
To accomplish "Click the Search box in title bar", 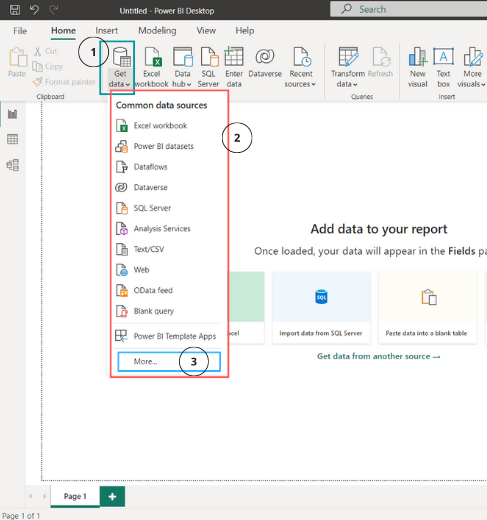I will [x=408, y=9].
